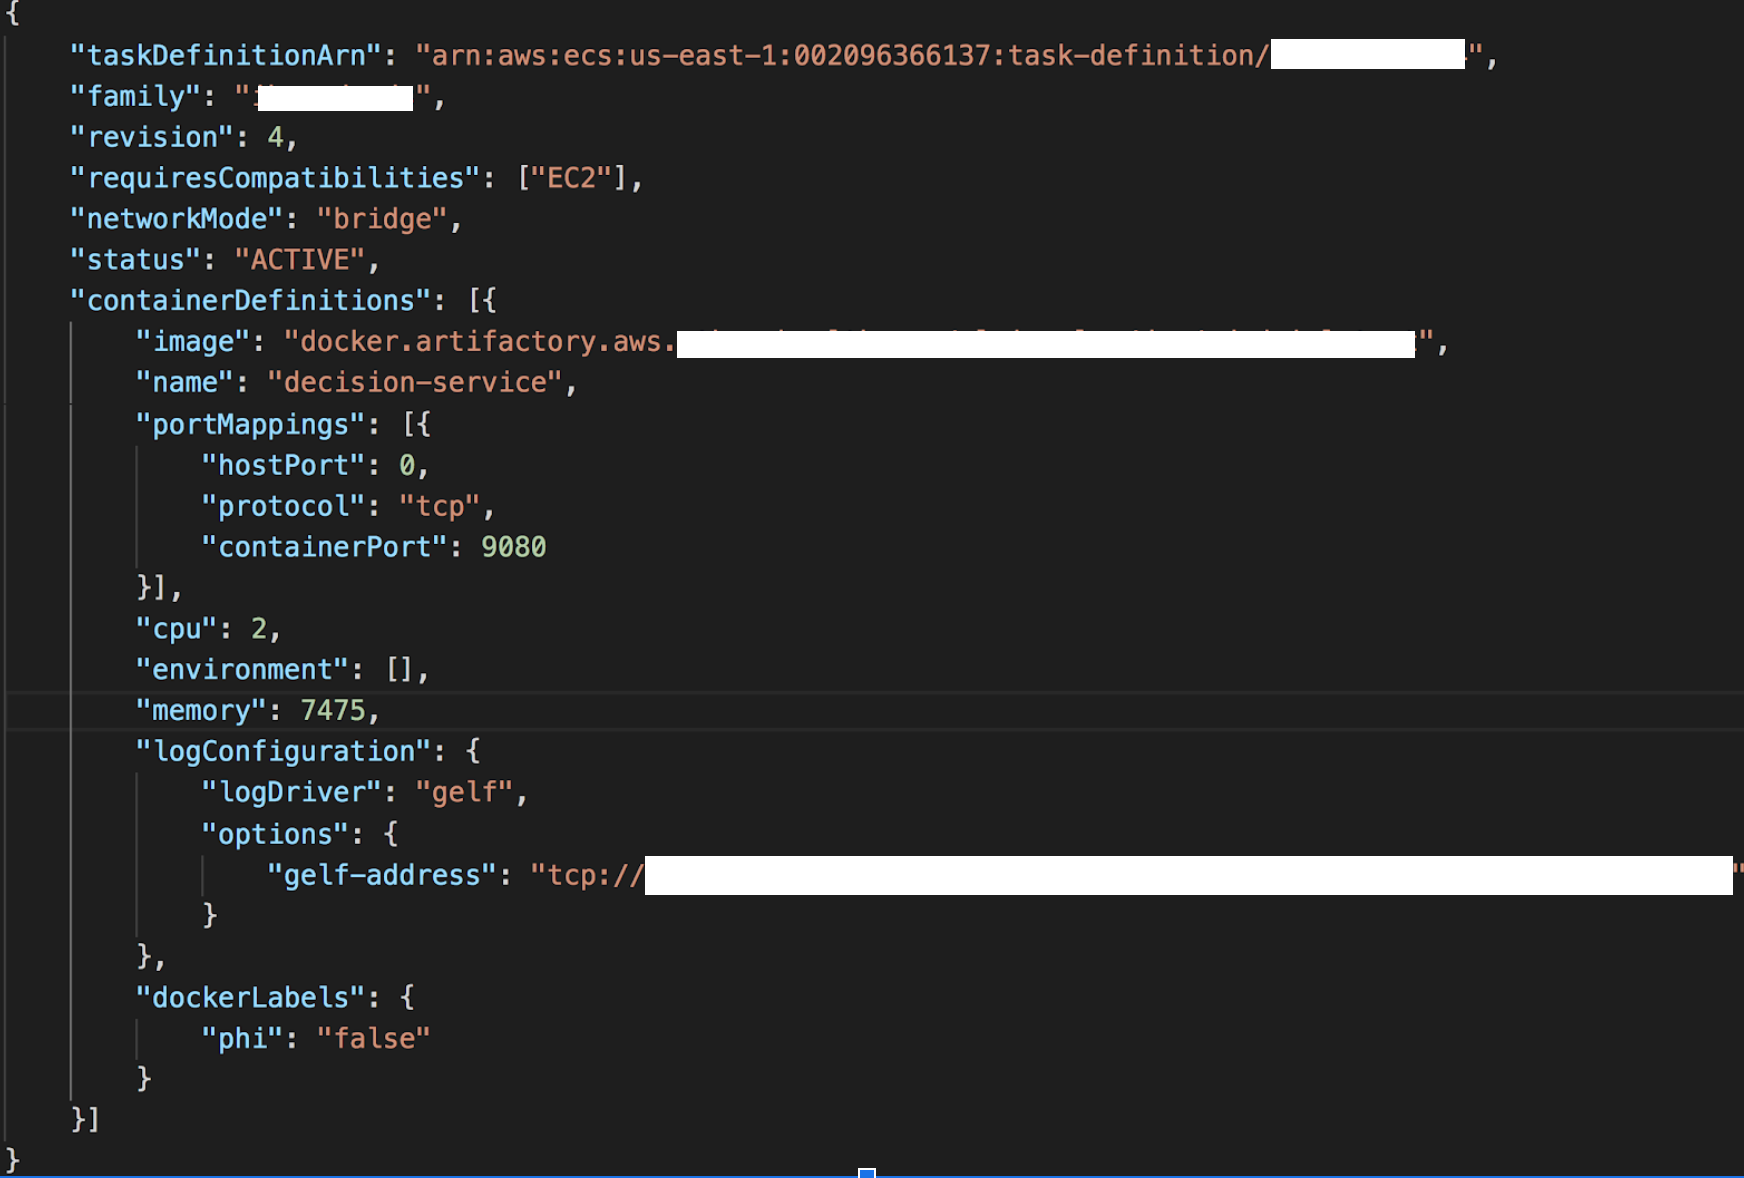Click the "gelf" logDriver value

point(464,793)
